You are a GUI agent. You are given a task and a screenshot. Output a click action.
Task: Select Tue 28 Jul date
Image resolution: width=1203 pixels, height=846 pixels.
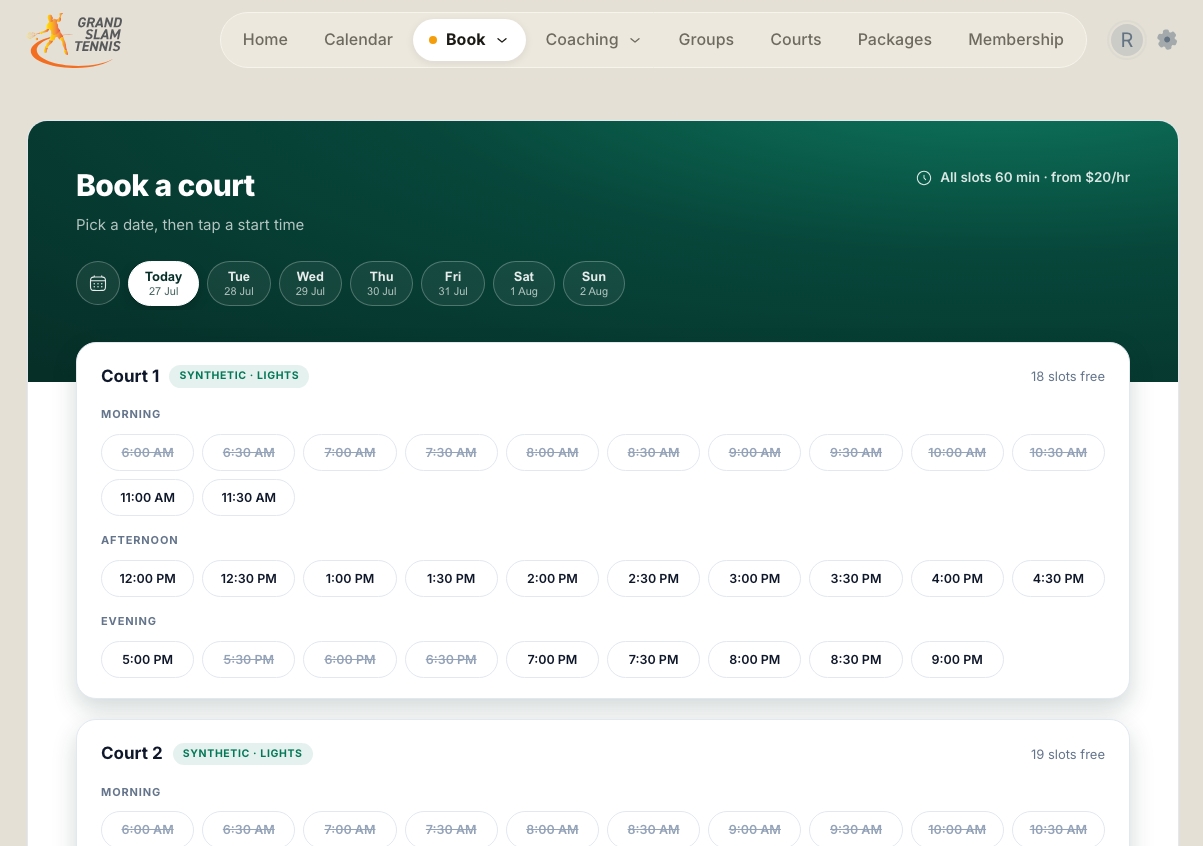point(239,283)
